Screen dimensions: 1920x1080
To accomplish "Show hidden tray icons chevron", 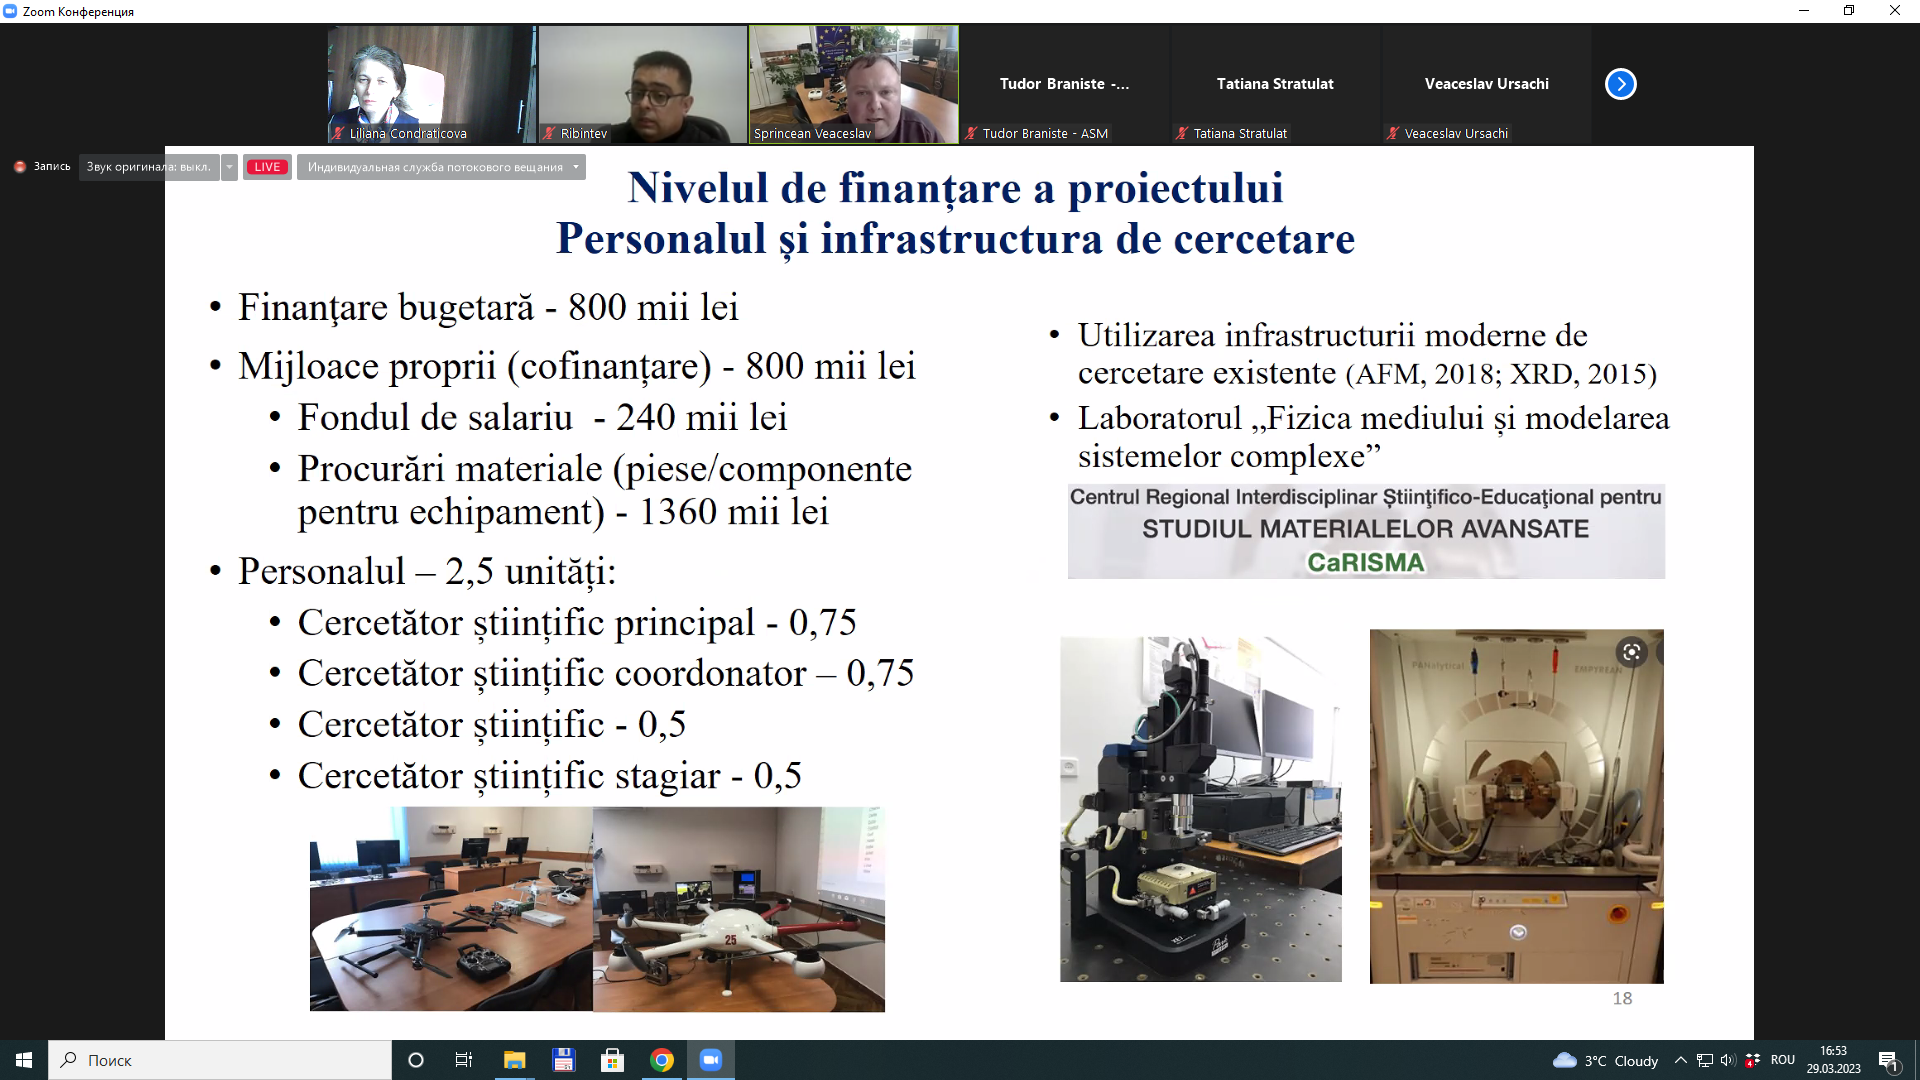I will tap(1680, 1060).
